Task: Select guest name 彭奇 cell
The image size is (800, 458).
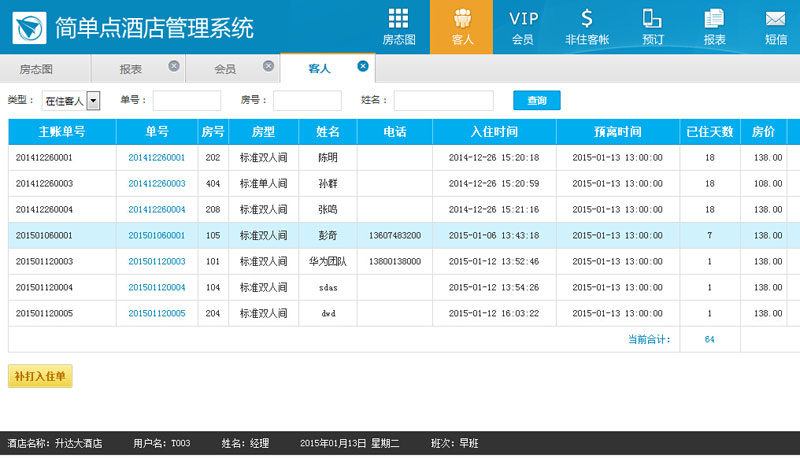Action: tap(328, 236)
